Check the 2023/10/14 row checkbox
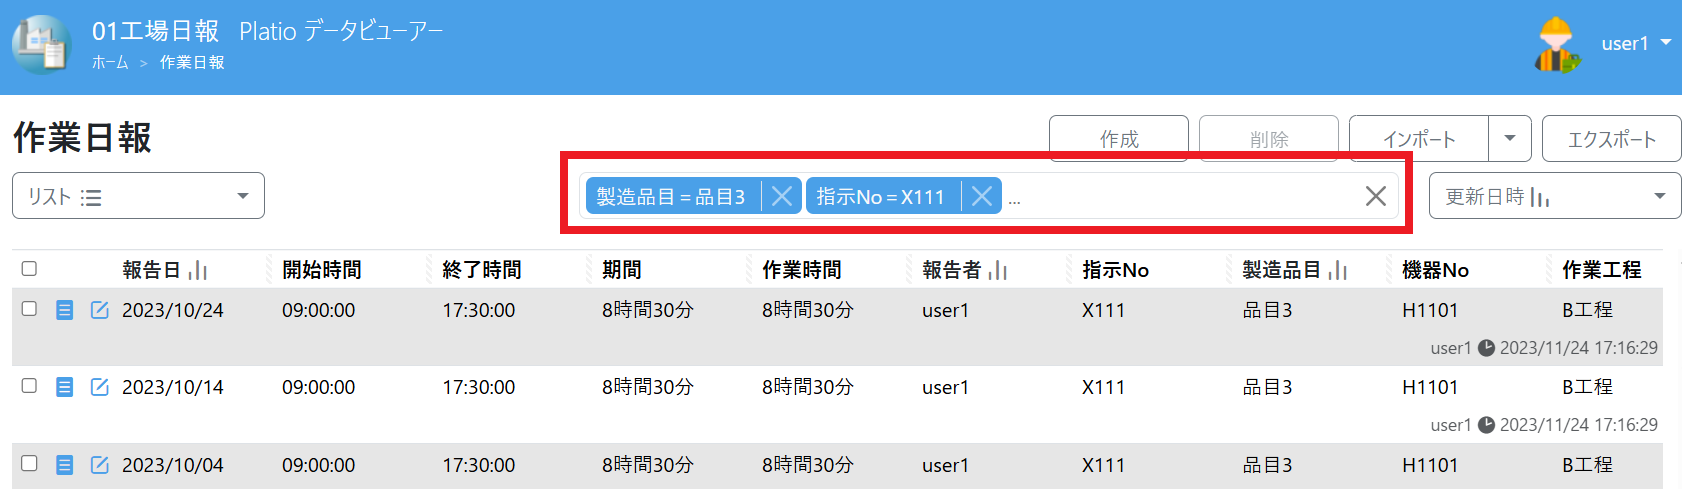 point(29,386)
